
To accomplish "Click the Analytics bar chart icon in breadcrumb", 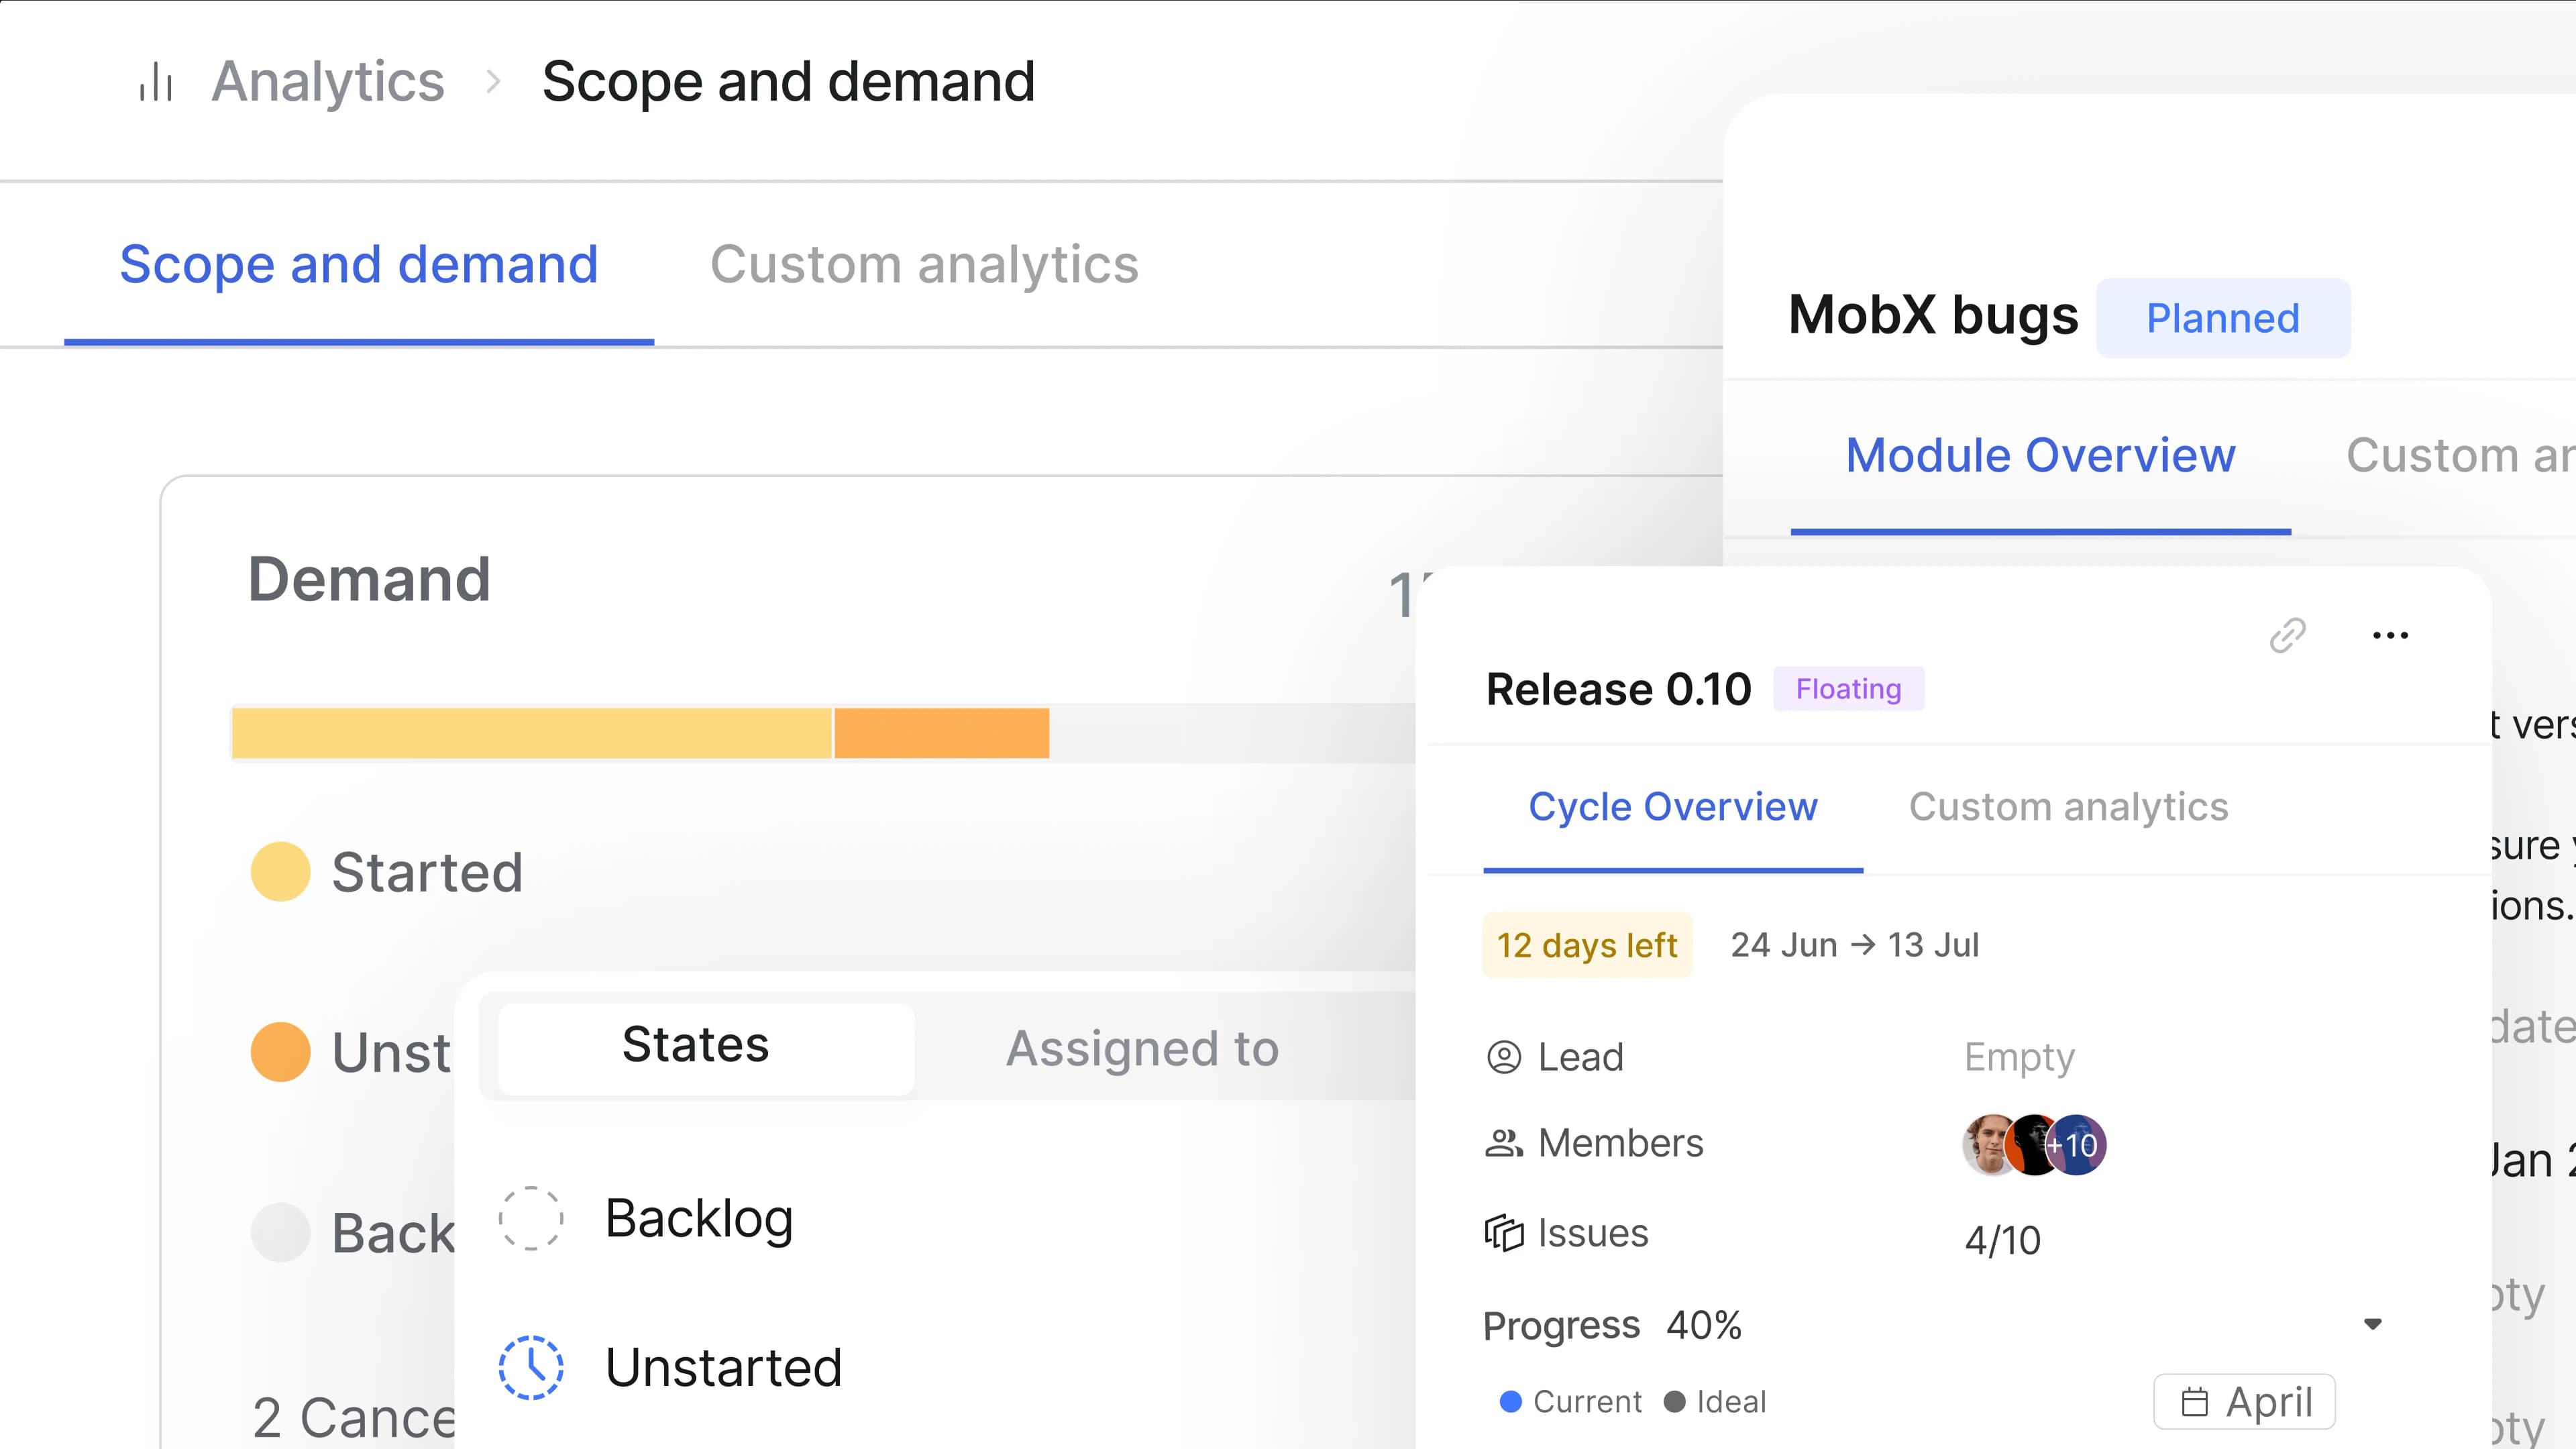I will [155, 82].
